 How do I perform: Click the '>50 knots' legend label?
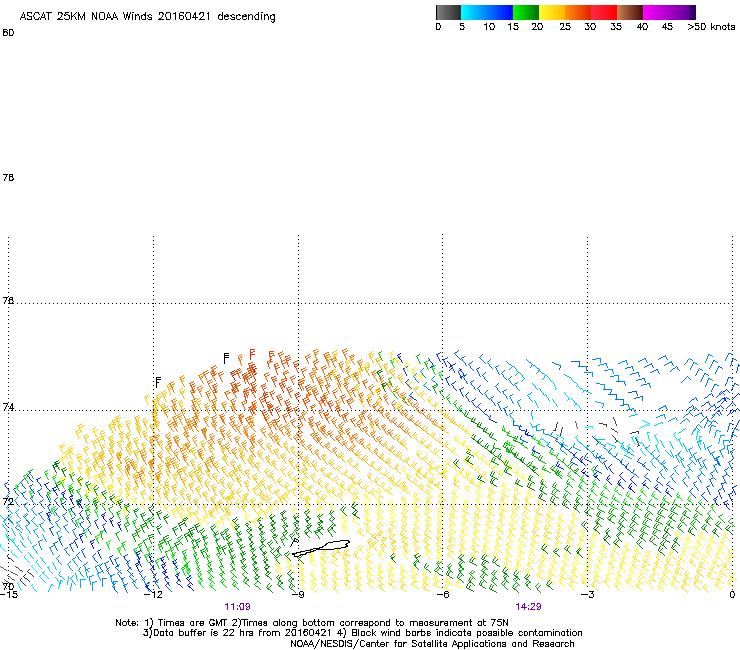pos(711,27)
